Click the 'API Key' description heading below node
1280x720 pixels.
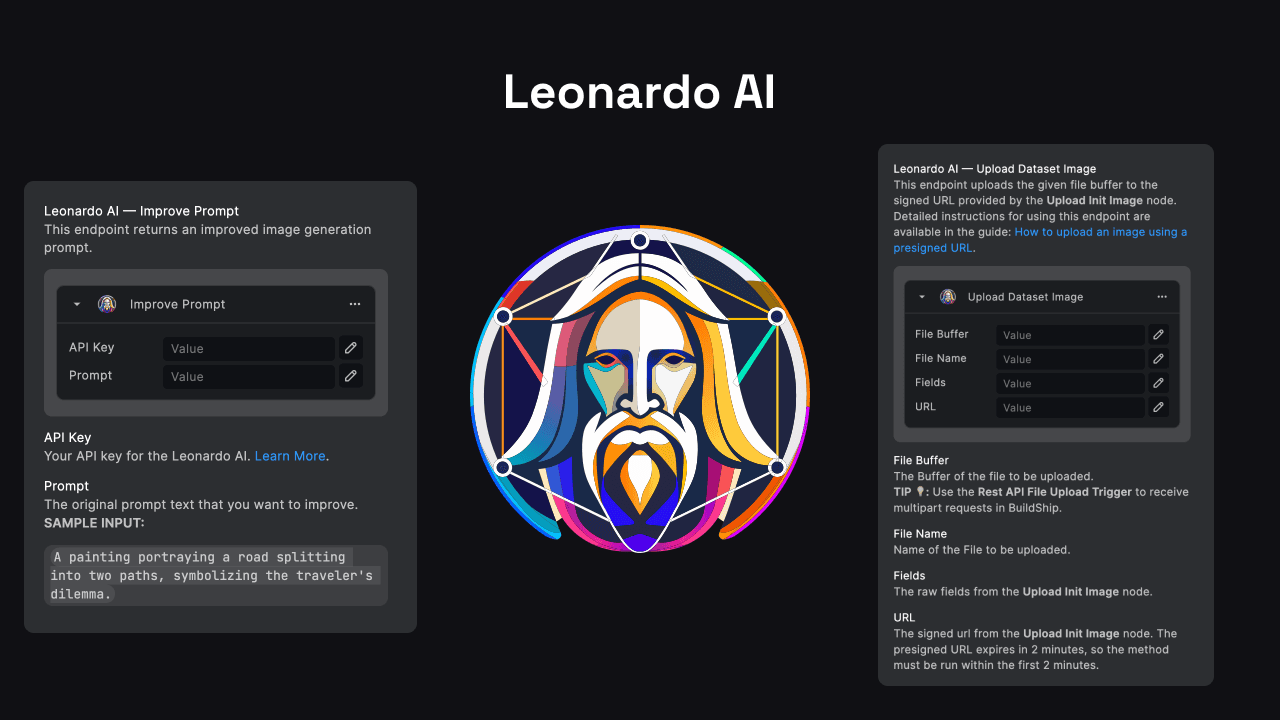(x=68, y=438)
